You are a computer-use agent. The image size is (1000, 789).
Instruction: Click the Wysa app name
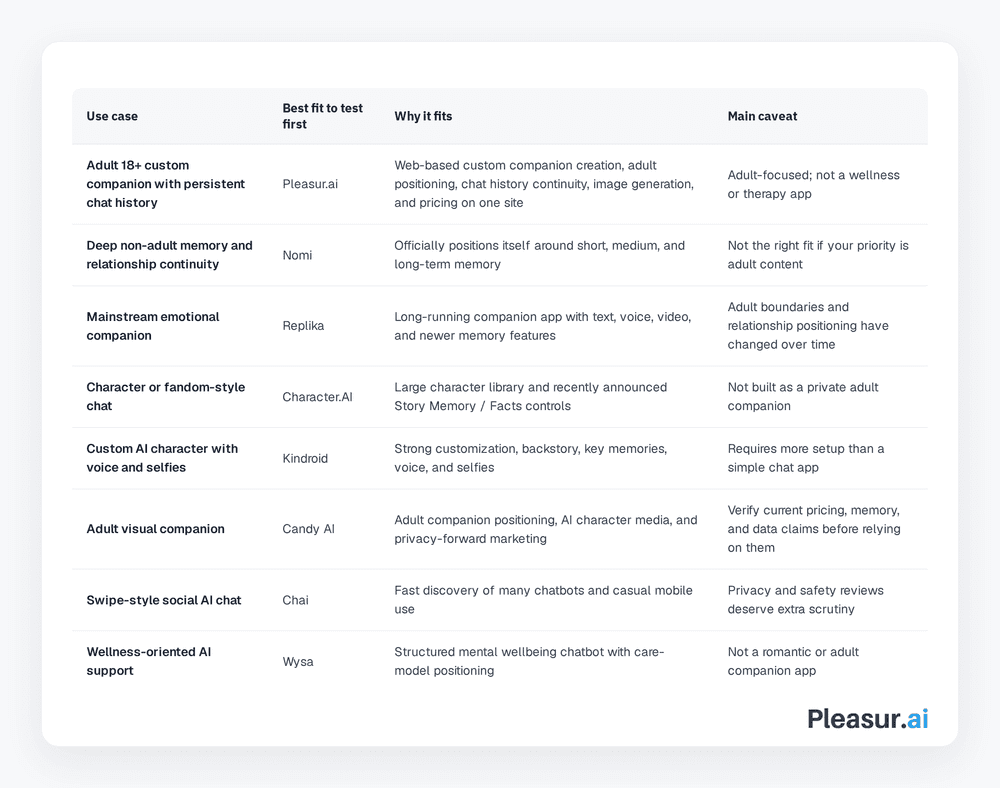tap(298, 662)
